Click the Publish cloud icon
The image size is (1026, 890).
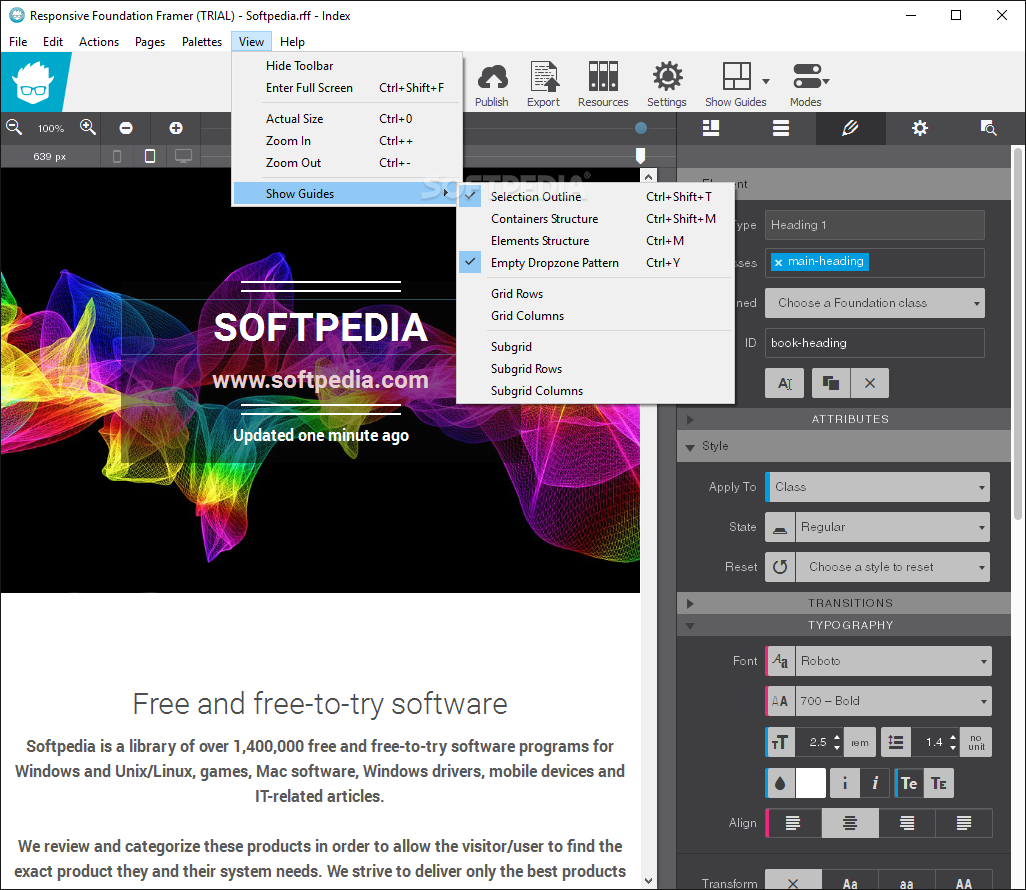[x=491, y=84]
